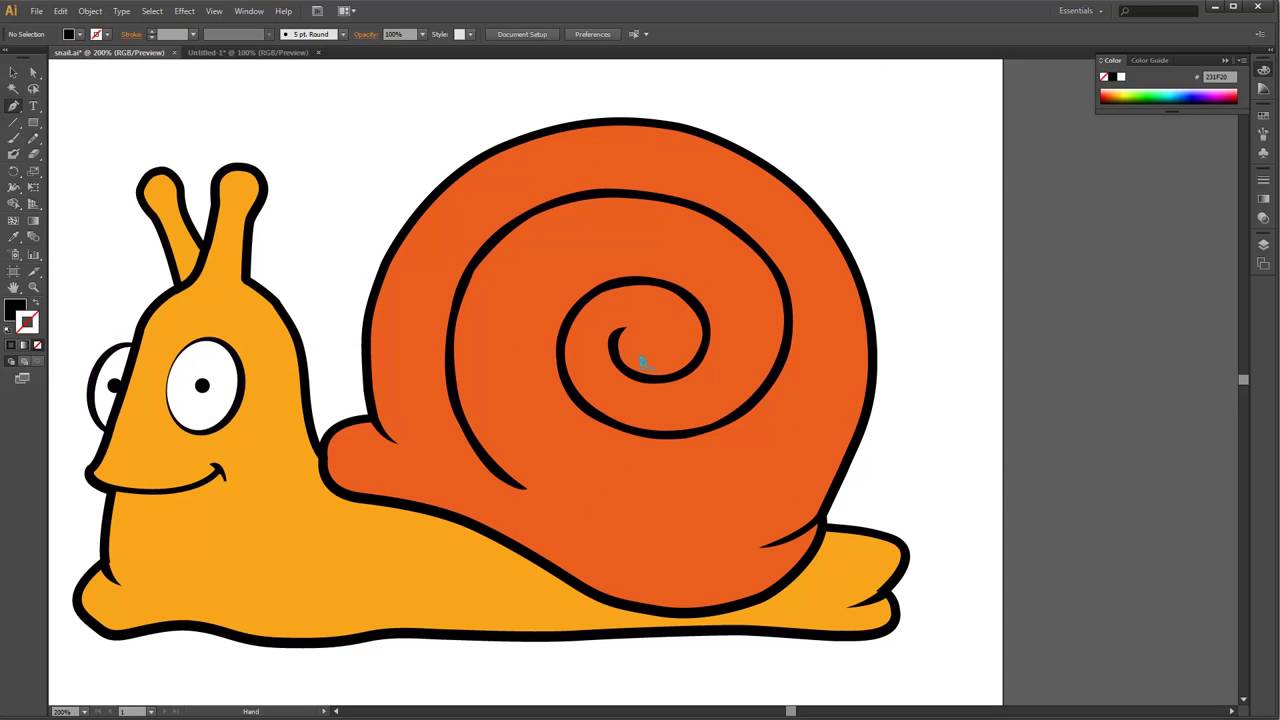Select the Line Segment tool

13,122
